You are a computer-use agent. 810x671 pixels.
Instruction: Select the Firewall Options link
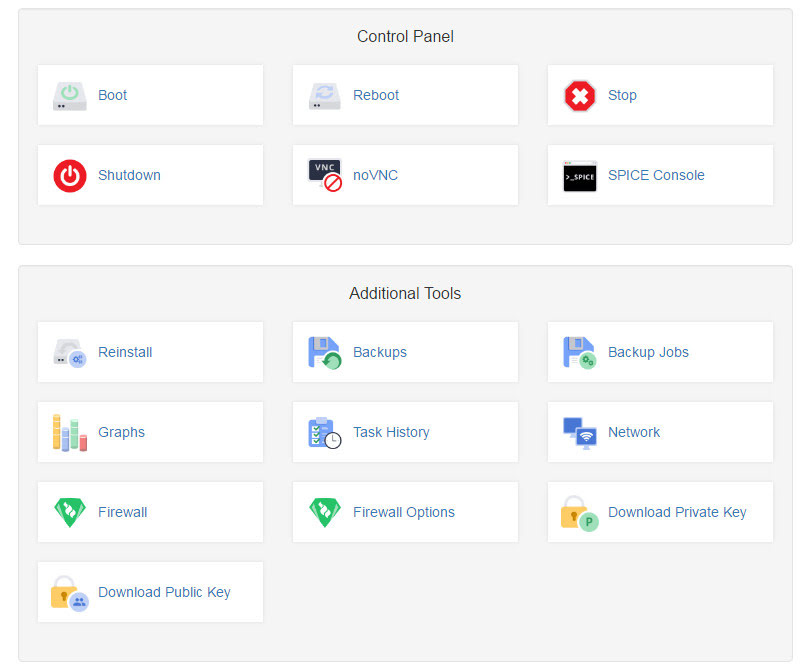coord(404,512)
